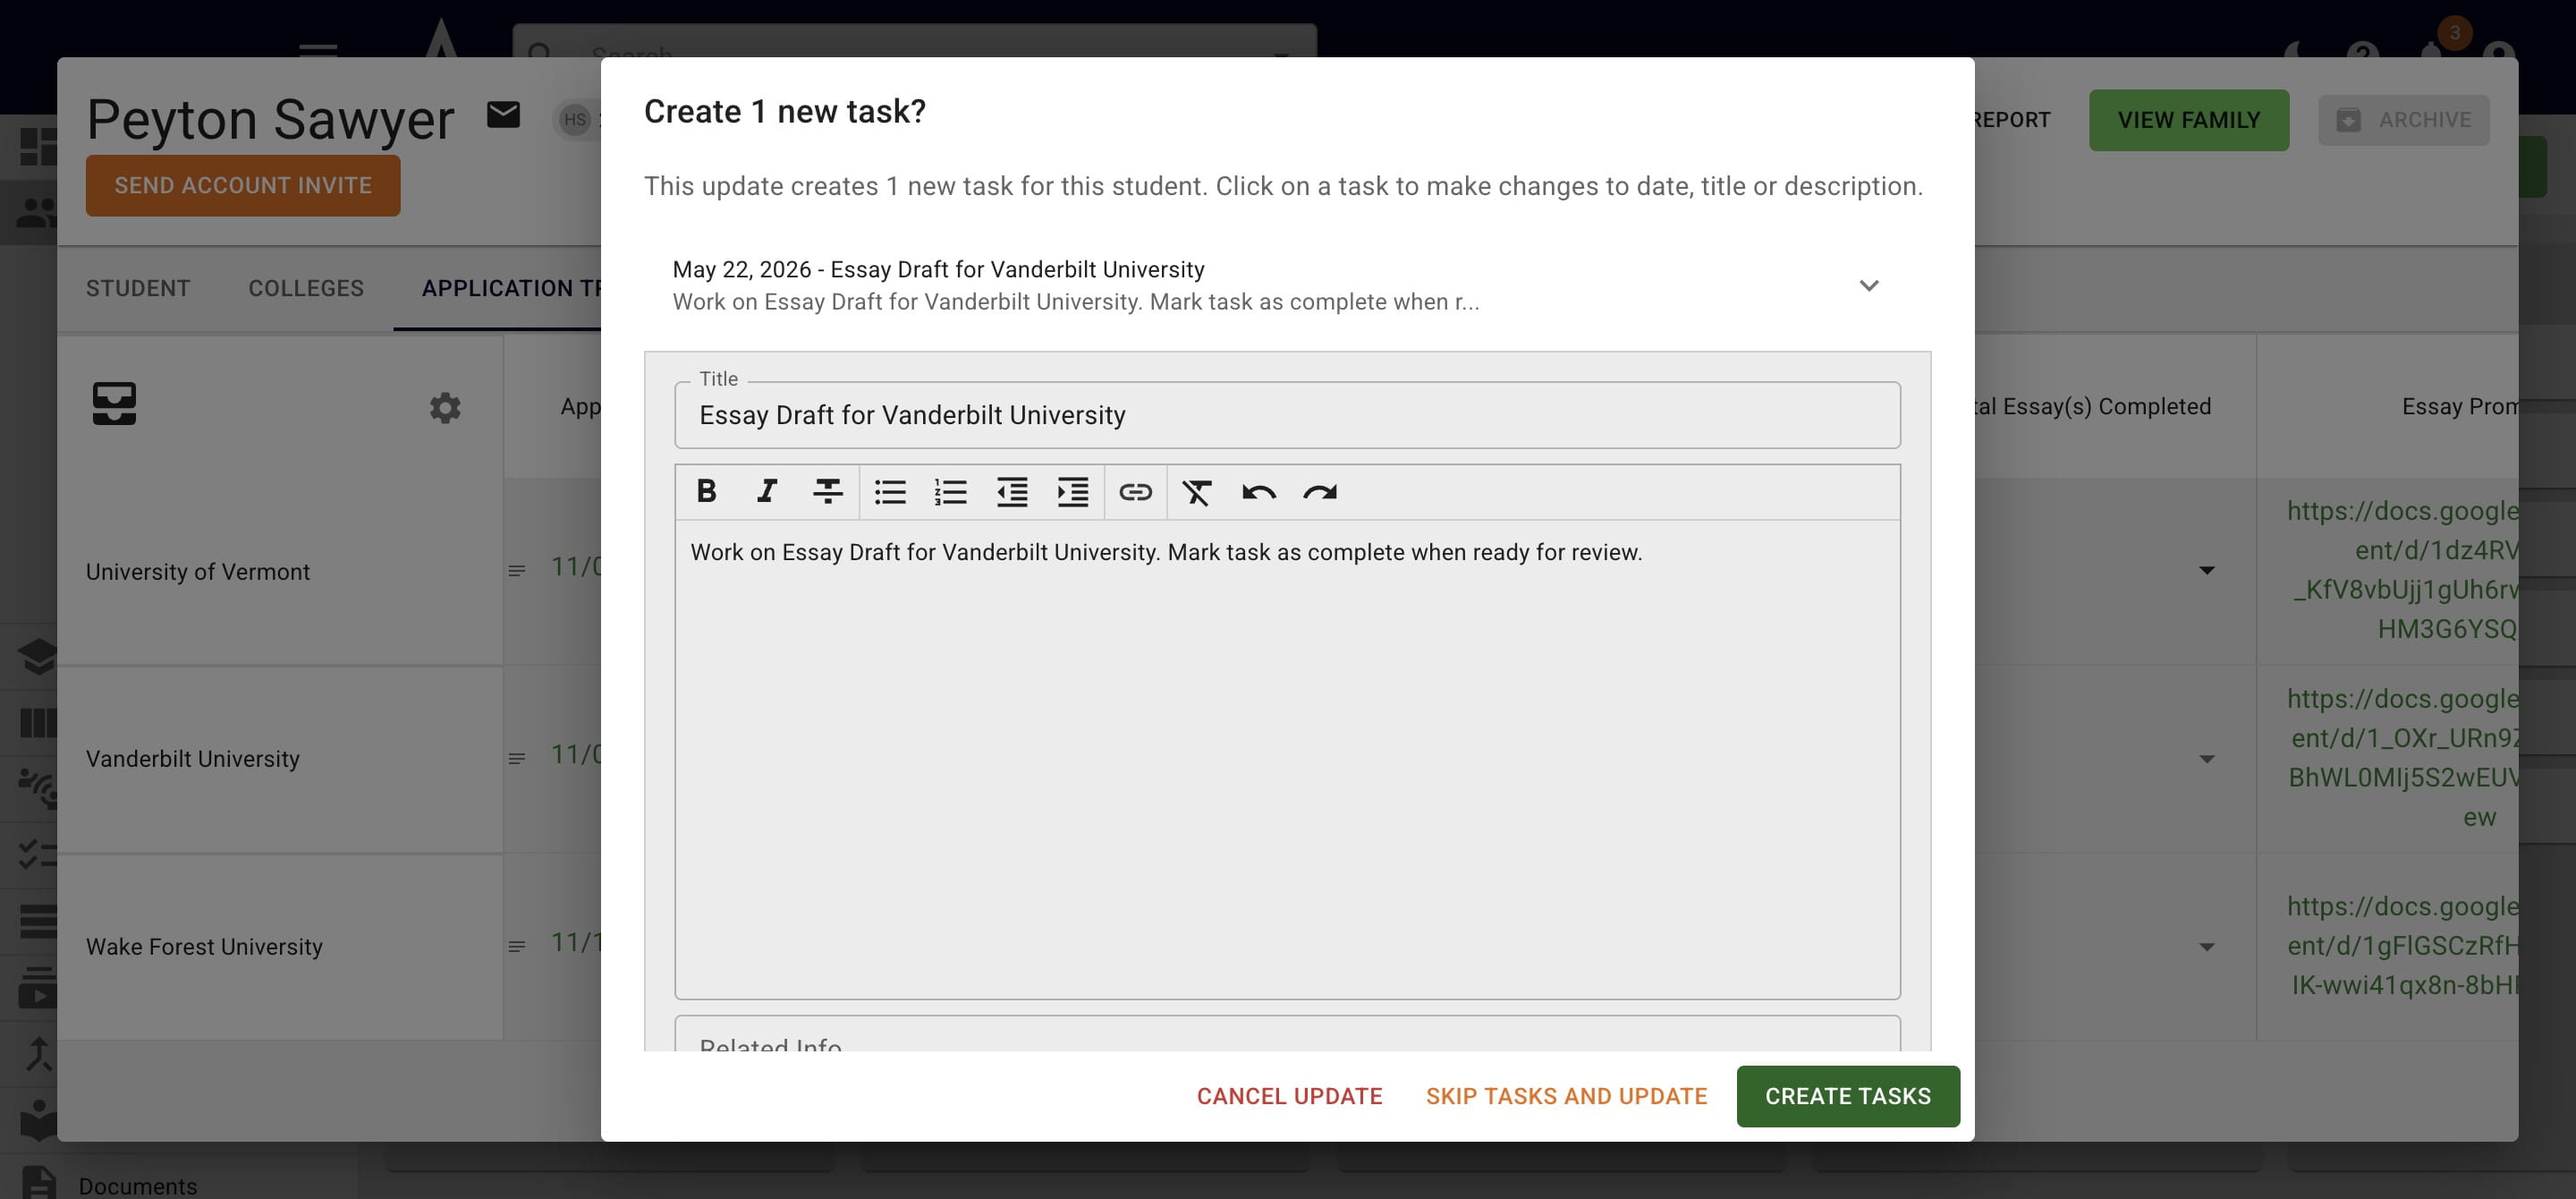Image resolution: width=2576 pixels, height=1199 pixels.
Task: Choose Skip Tasks and Update
Action: click(1566, 1096)
